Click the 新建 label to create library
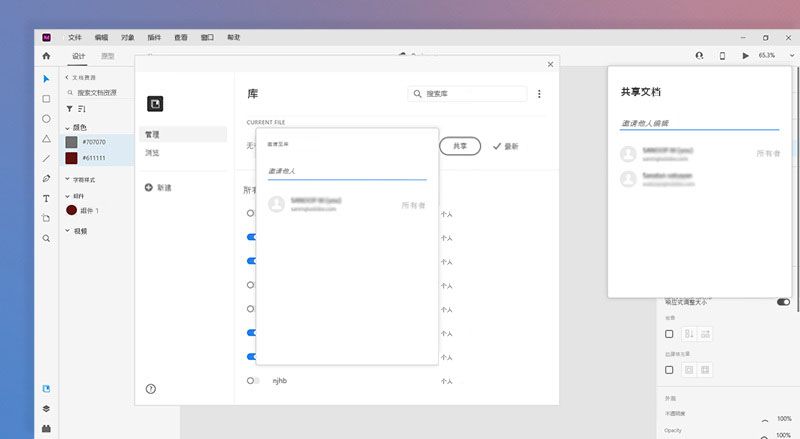The image size is (800, 439). pos(164,188)
